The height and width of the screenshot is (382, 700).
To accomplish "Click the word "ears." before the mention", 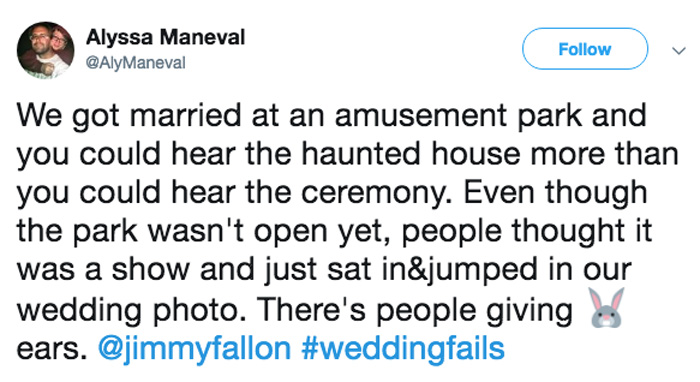I will pyautogui.click(x=51, y=349).
